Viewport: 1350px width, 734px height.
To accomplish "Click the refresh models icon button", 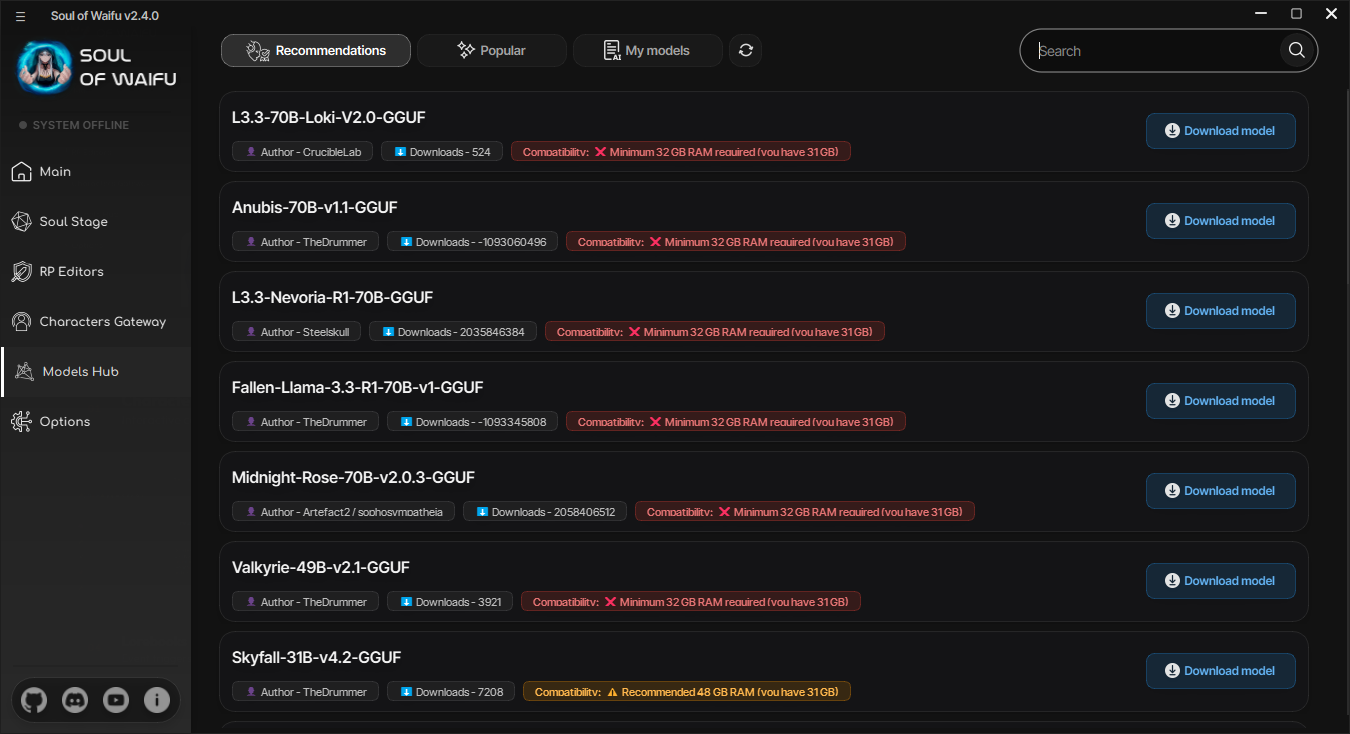I will coord(746,51).
